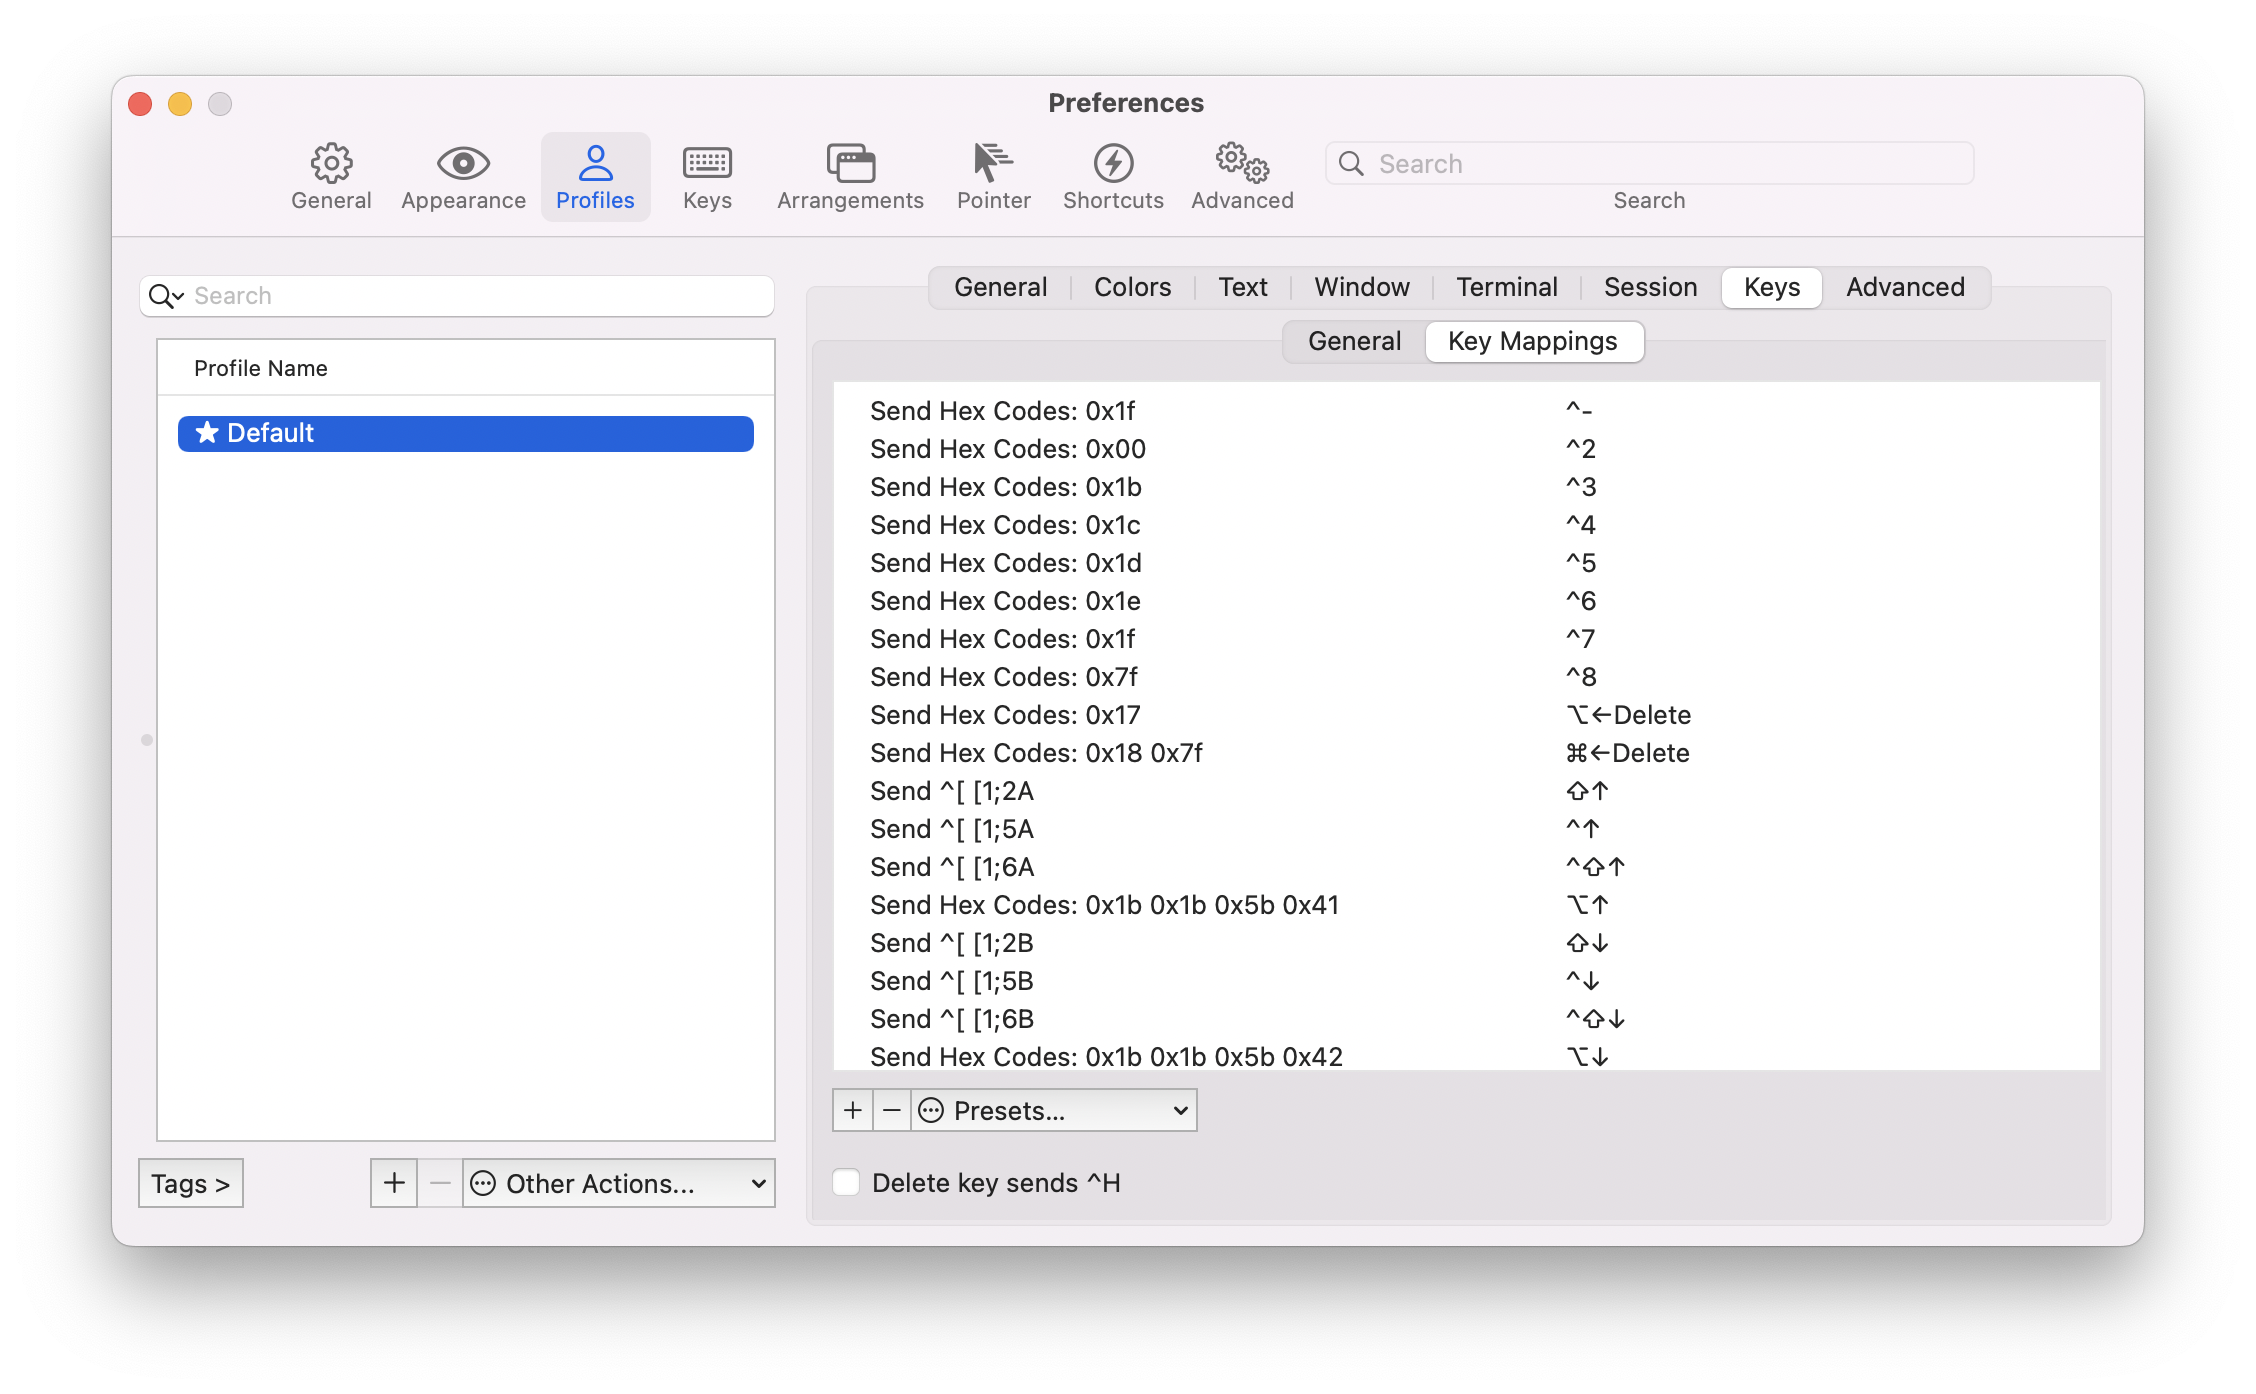Add a new profile with plus button

(x=393, y=1182)
